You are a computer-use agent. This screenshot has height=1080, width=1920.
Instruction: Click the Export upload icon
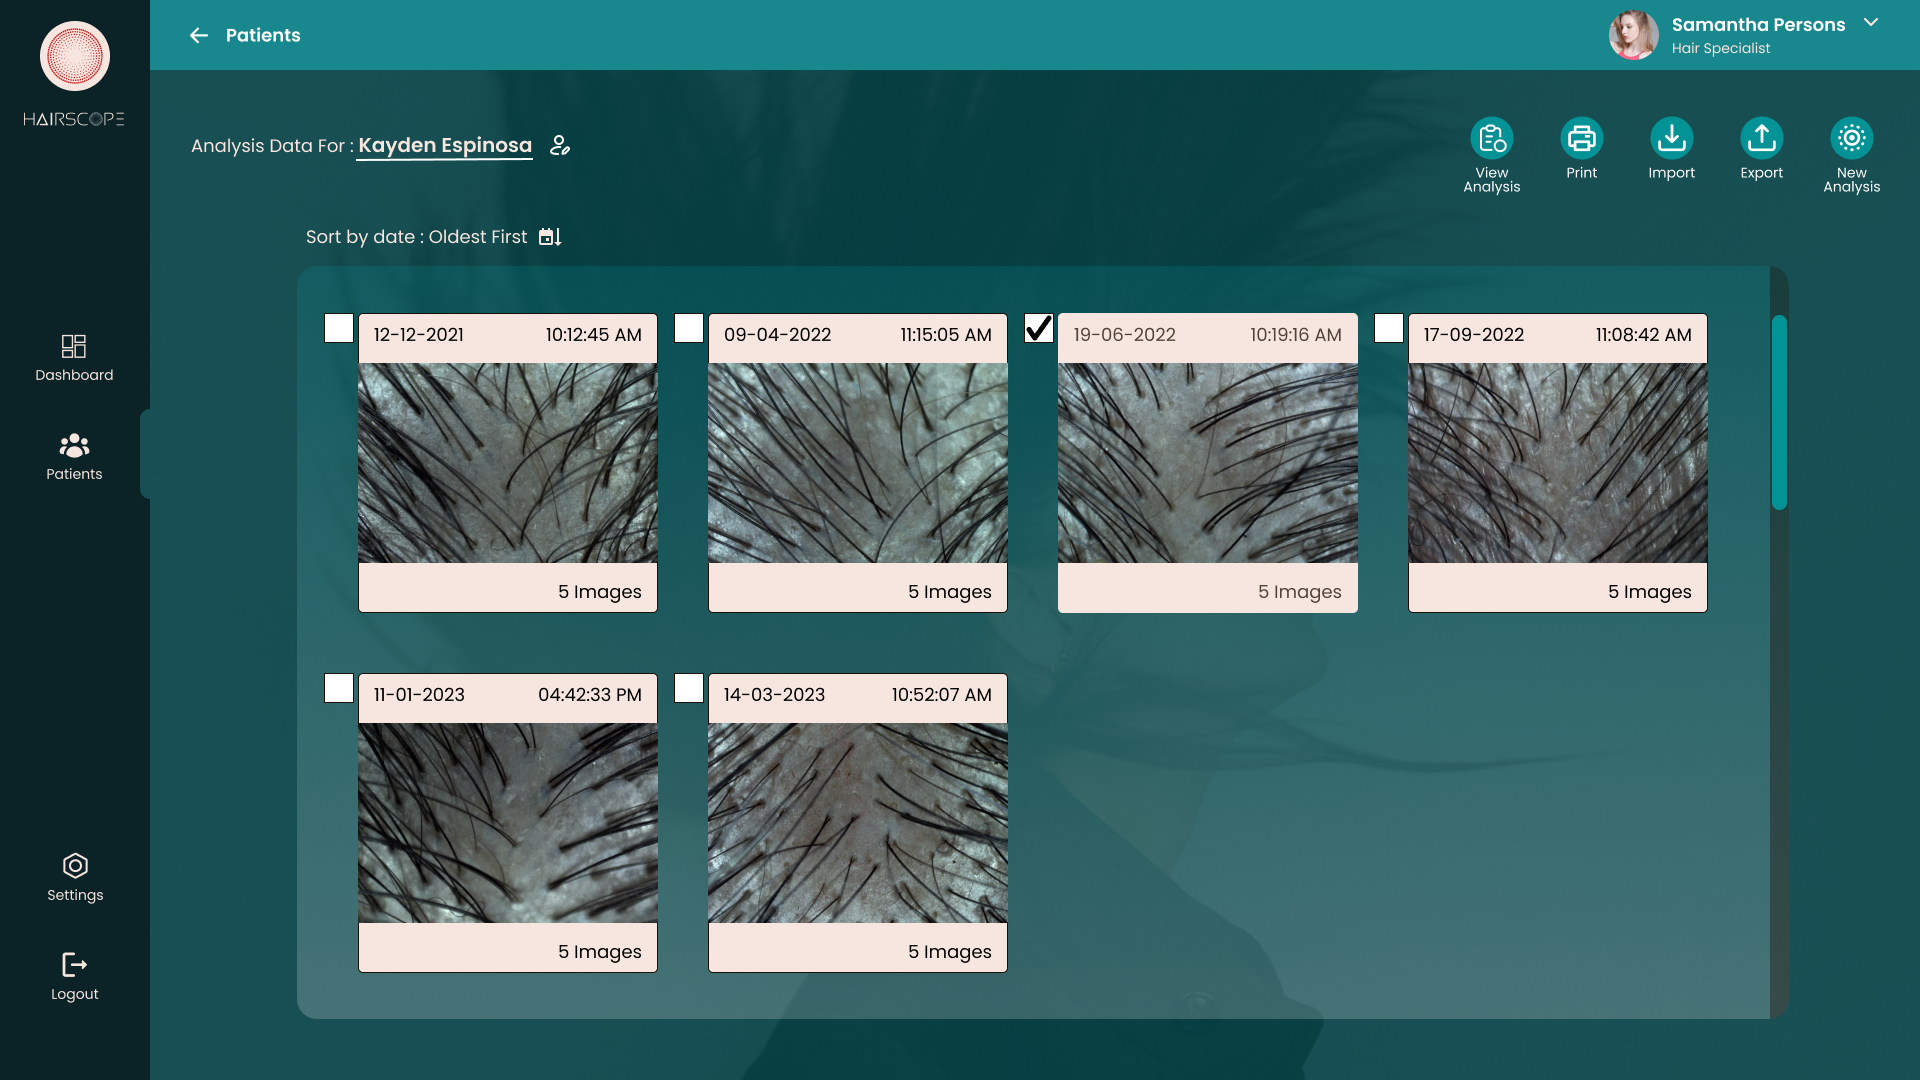(x=1761, y=139)
